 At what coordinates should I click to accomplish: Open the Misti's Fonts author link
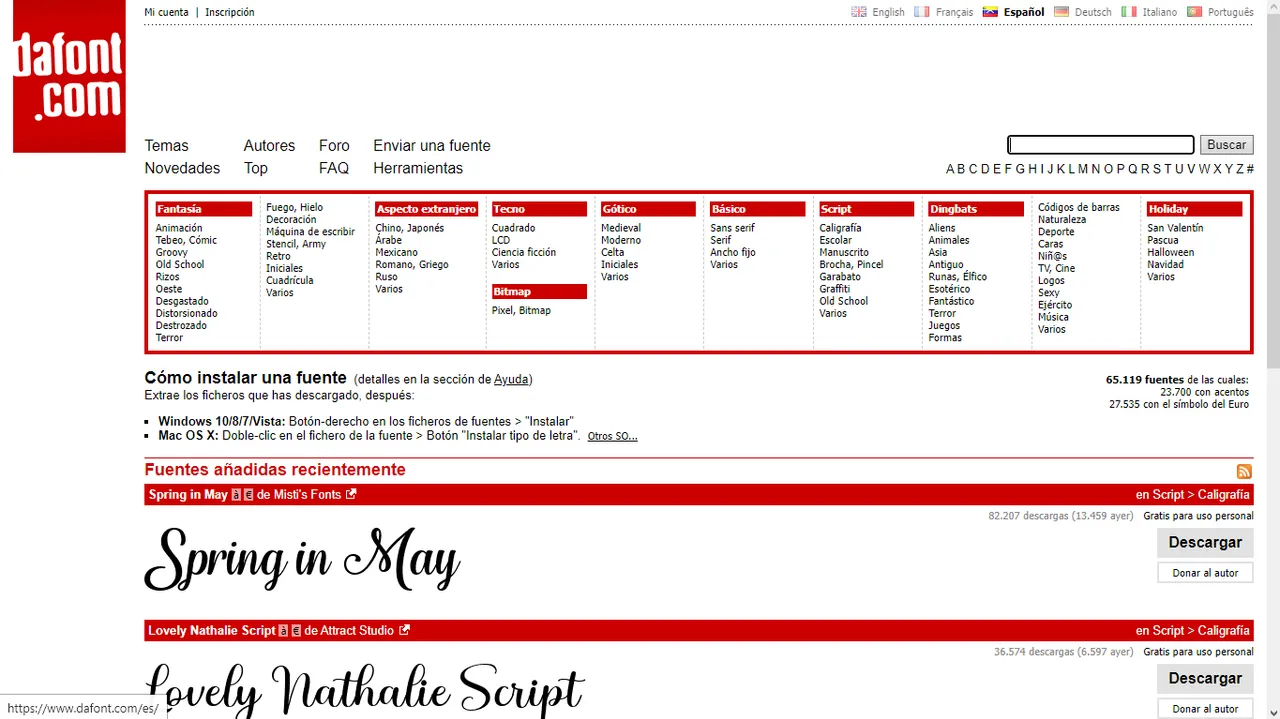[307, 494]
